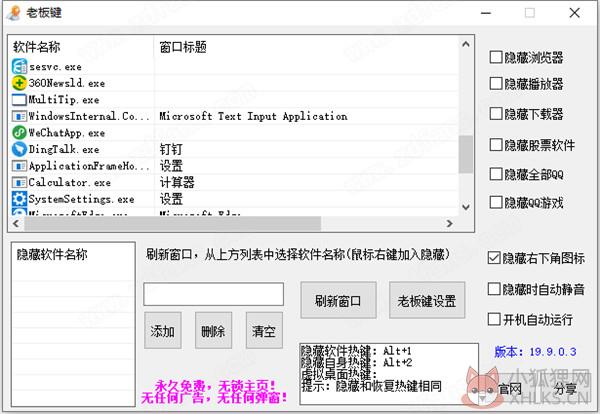Enable the 隐藏播放器 checkbox
Viewport: 600px width, 414px height.
tap(496, 83)
